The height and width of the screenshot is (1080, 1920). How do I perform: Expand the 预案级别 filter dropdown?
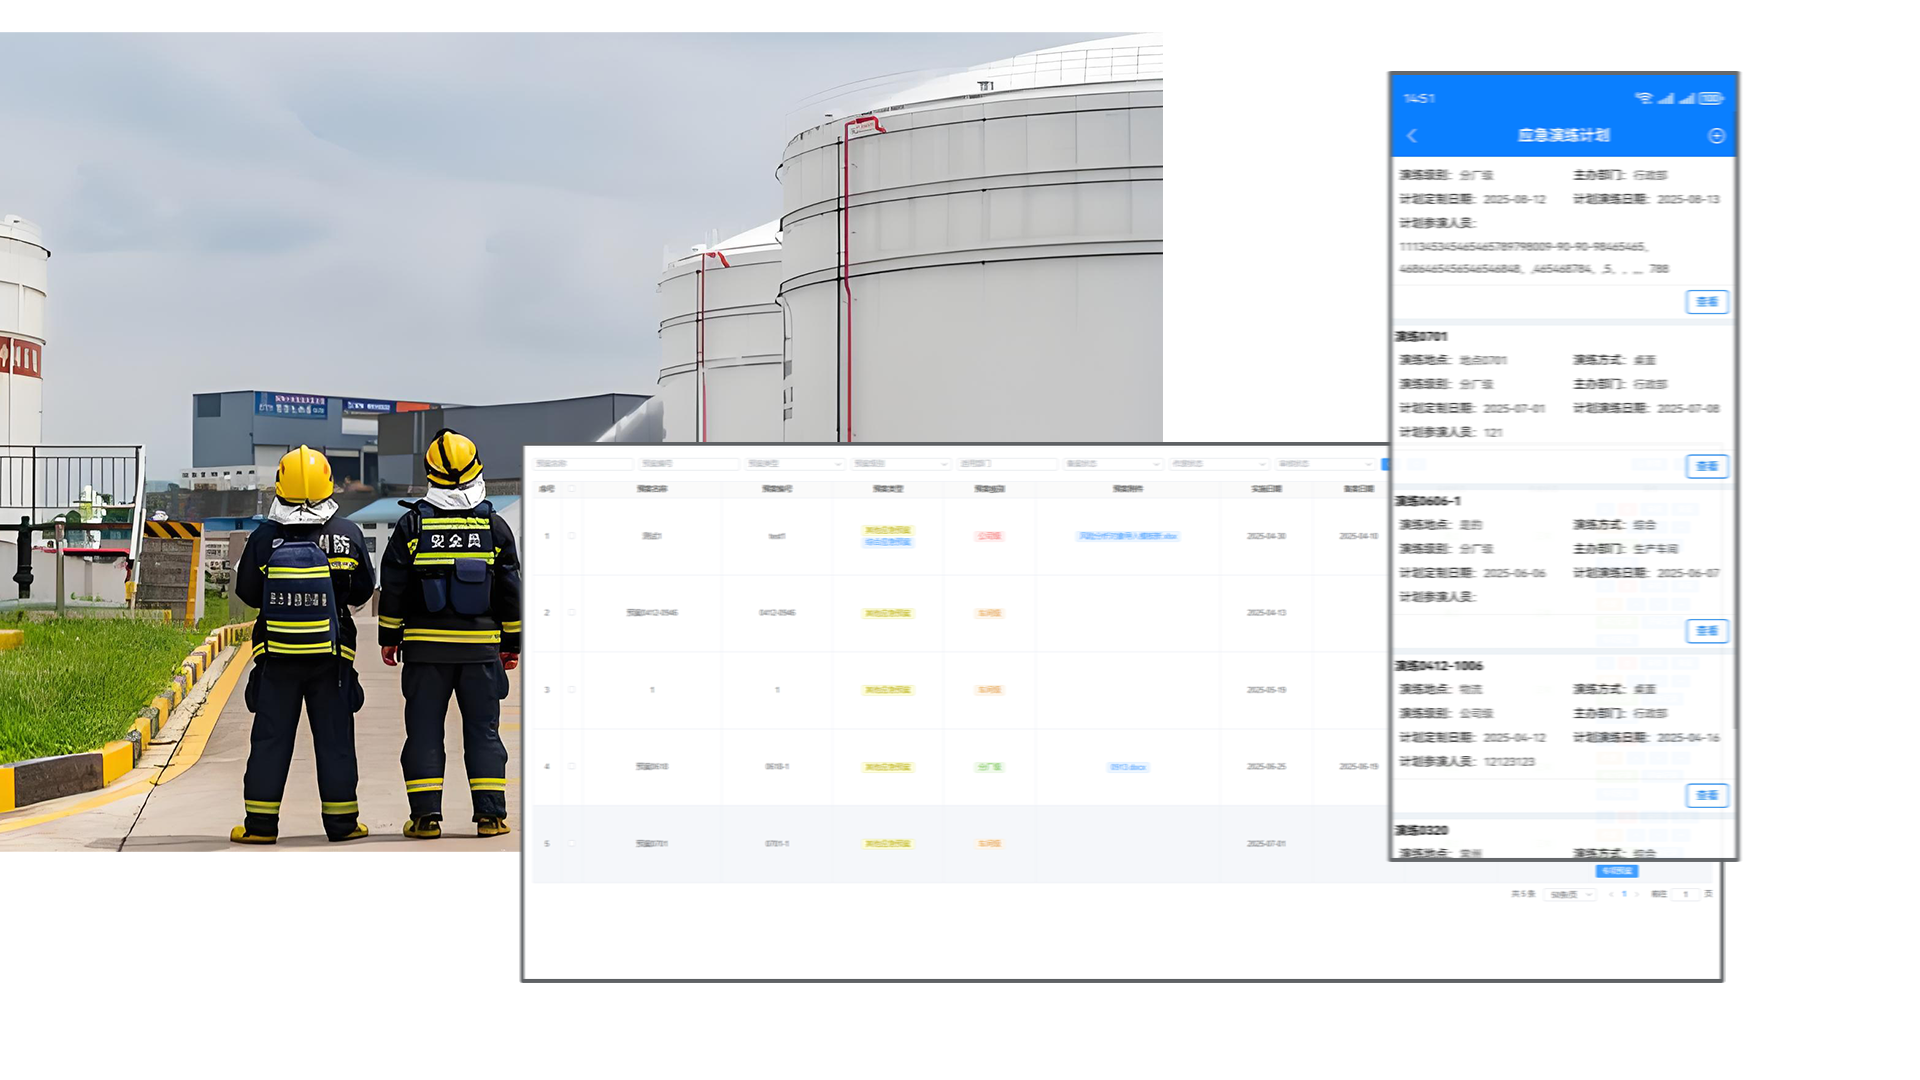pos(901,464)
